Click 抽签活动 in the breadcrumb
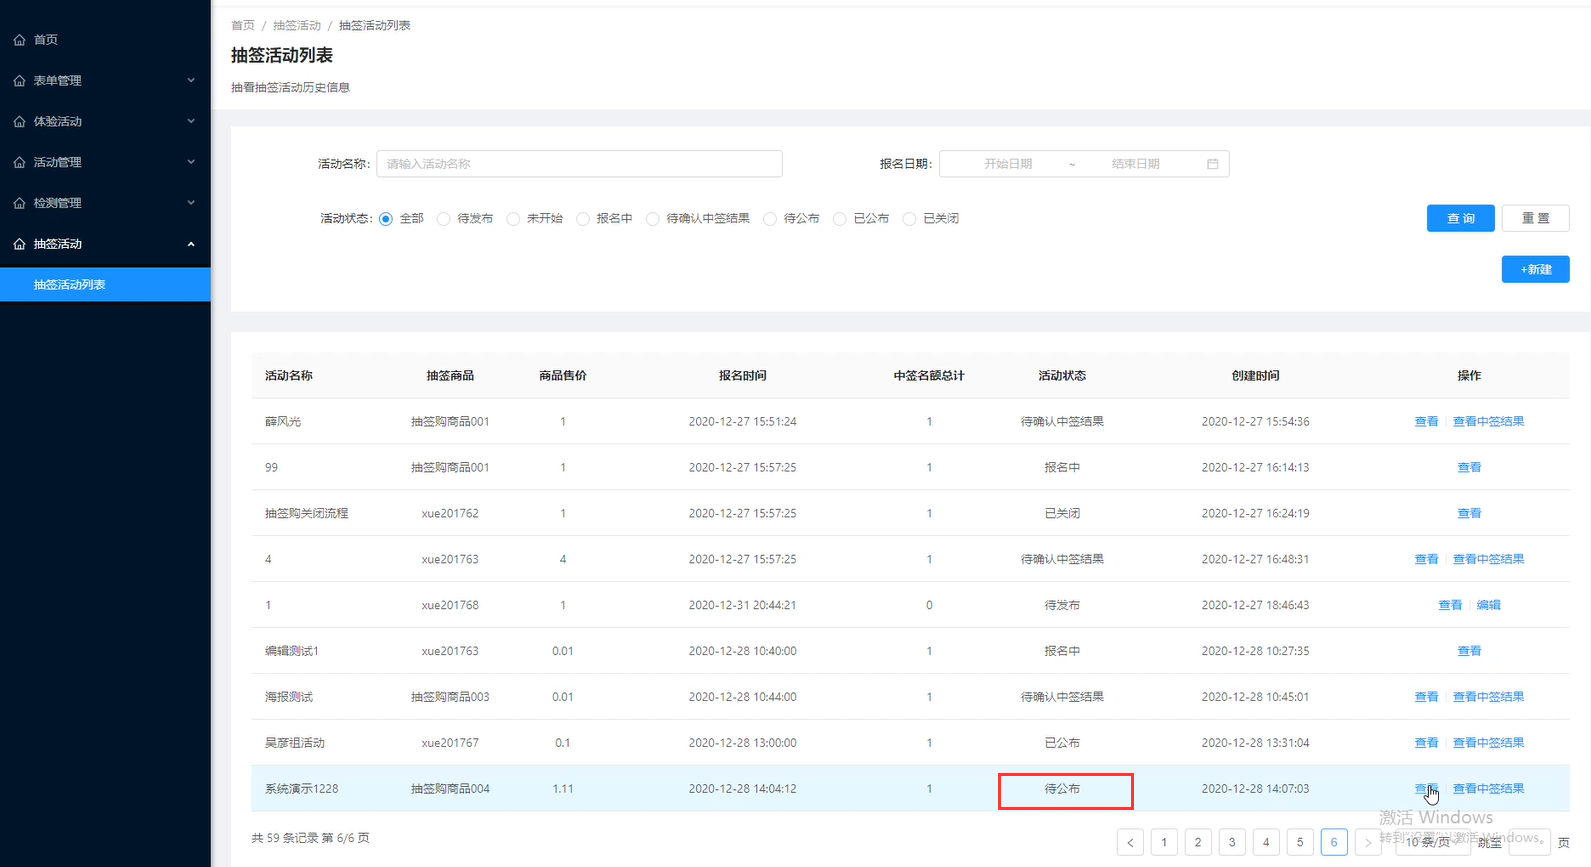Viewport: 1591px width, 867px height. point(297,26)
